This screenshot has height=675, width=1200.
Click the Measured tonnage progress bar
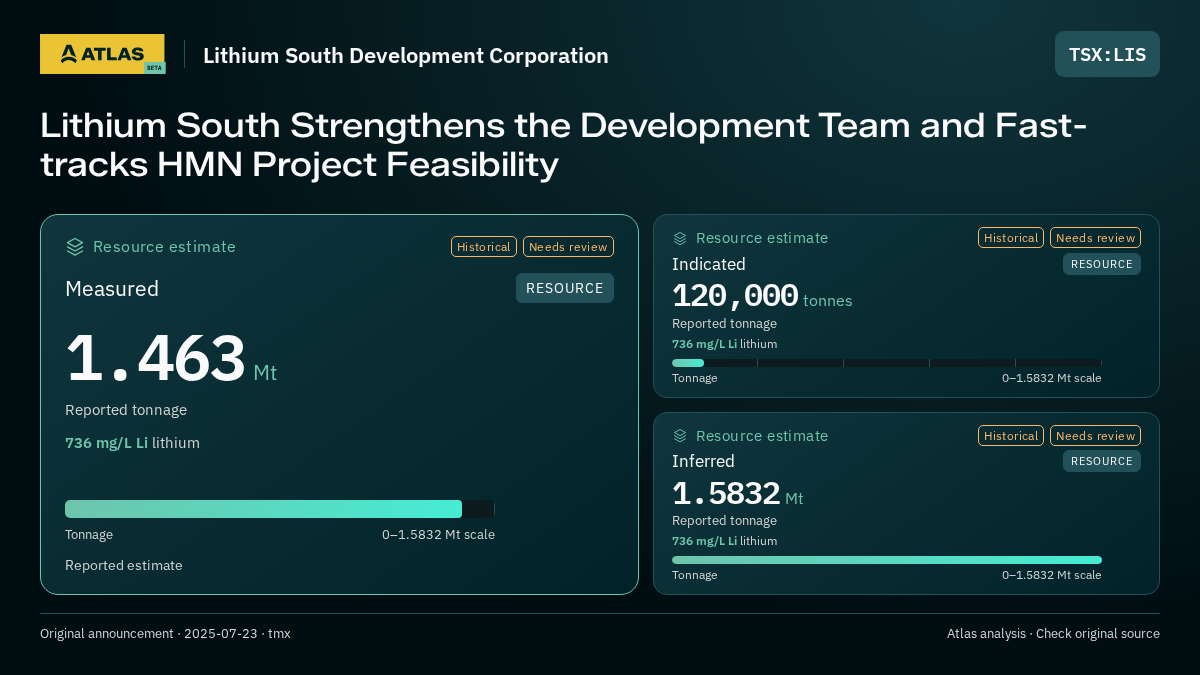pyautogui.click(x=280, y=509)
